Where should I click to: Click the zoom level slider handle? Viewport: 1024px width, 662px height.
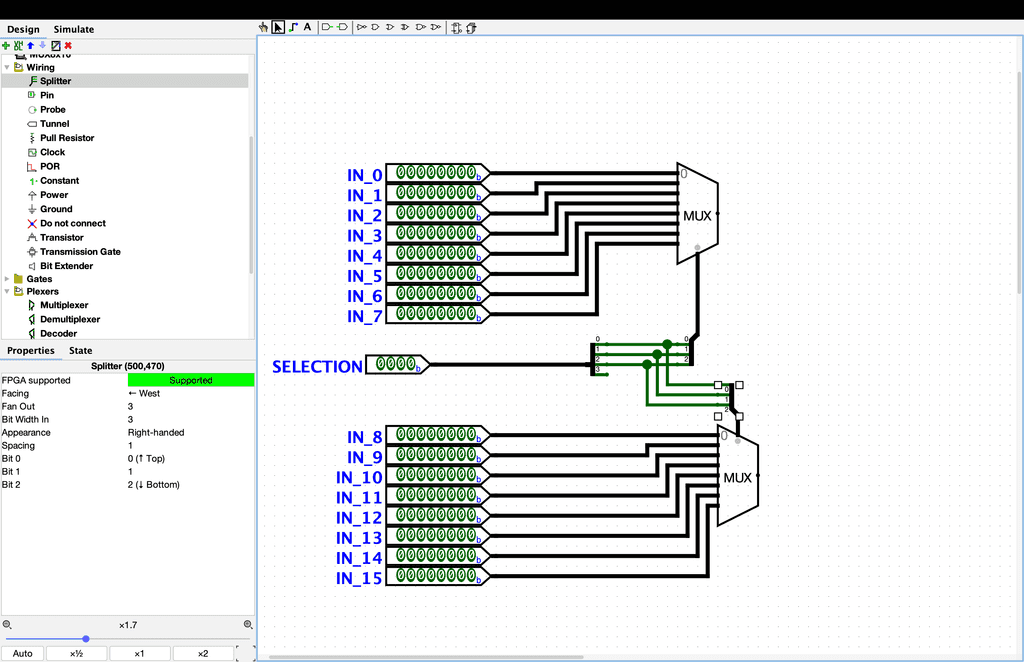(86, 638)
